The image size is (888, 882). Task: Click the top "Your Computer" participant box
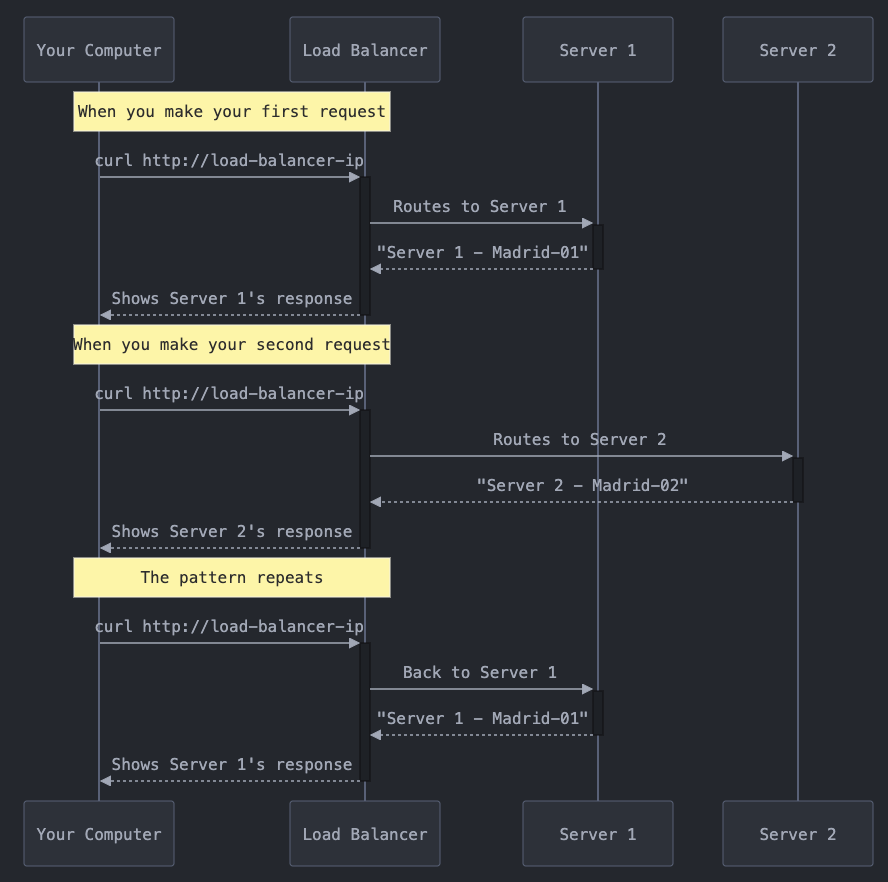coord(99,50)
